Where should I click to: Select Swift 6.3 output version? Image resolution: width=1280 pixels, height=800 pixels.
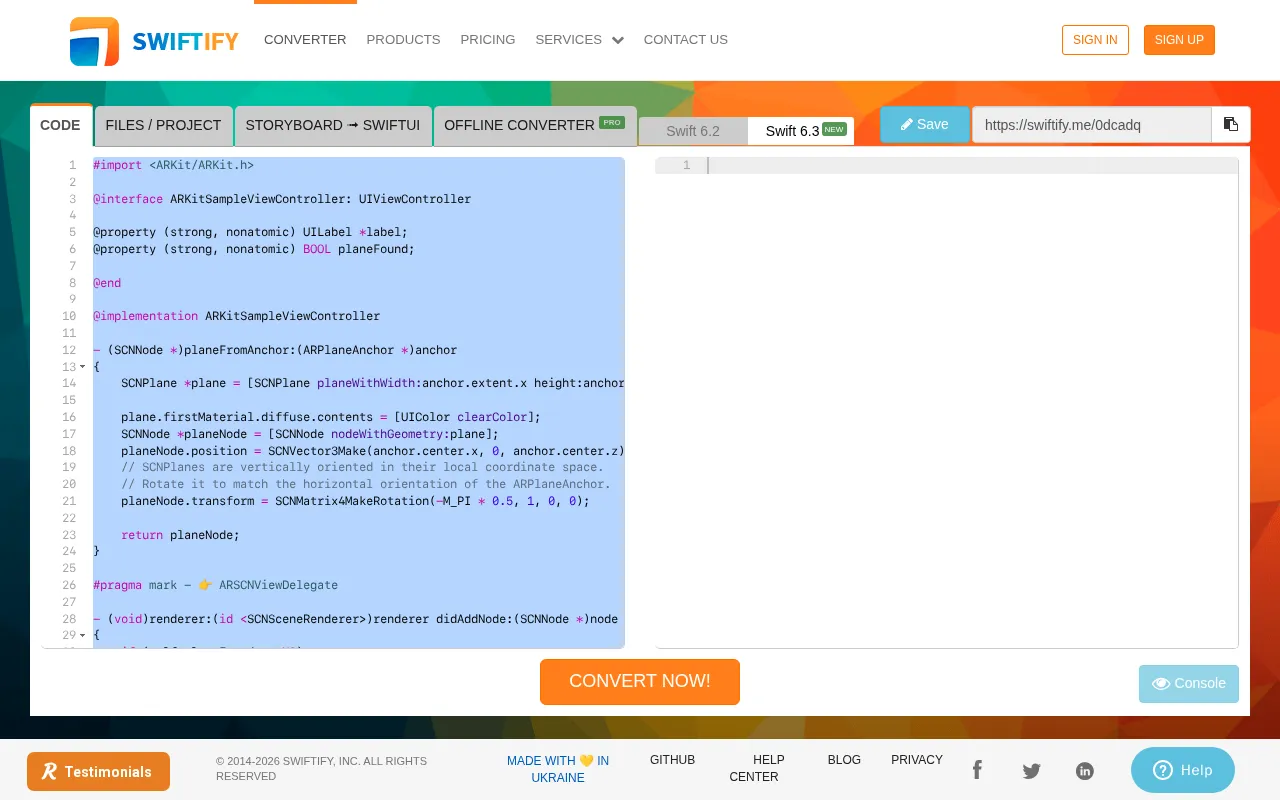coord(801,131)
